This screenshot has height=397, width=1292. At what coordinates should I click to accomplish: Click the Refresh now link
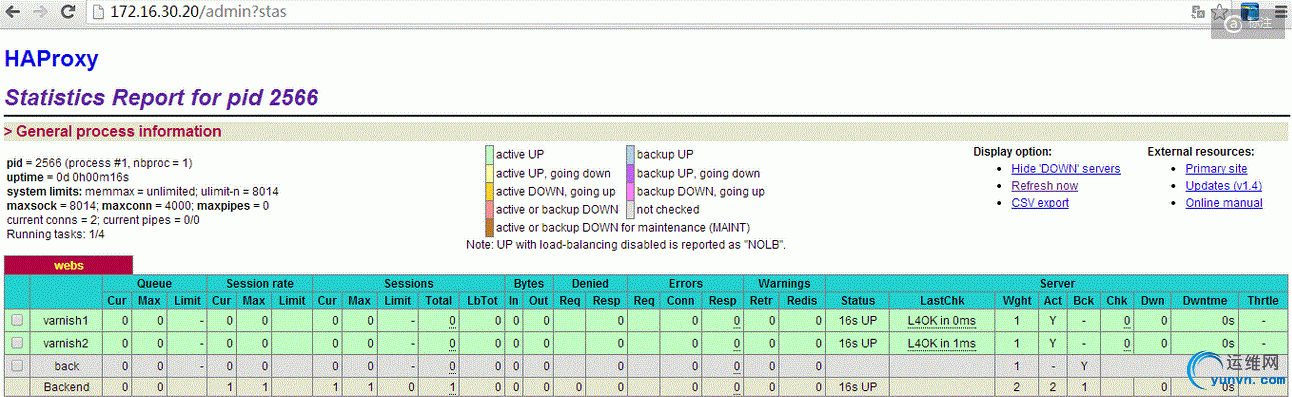1044,186
